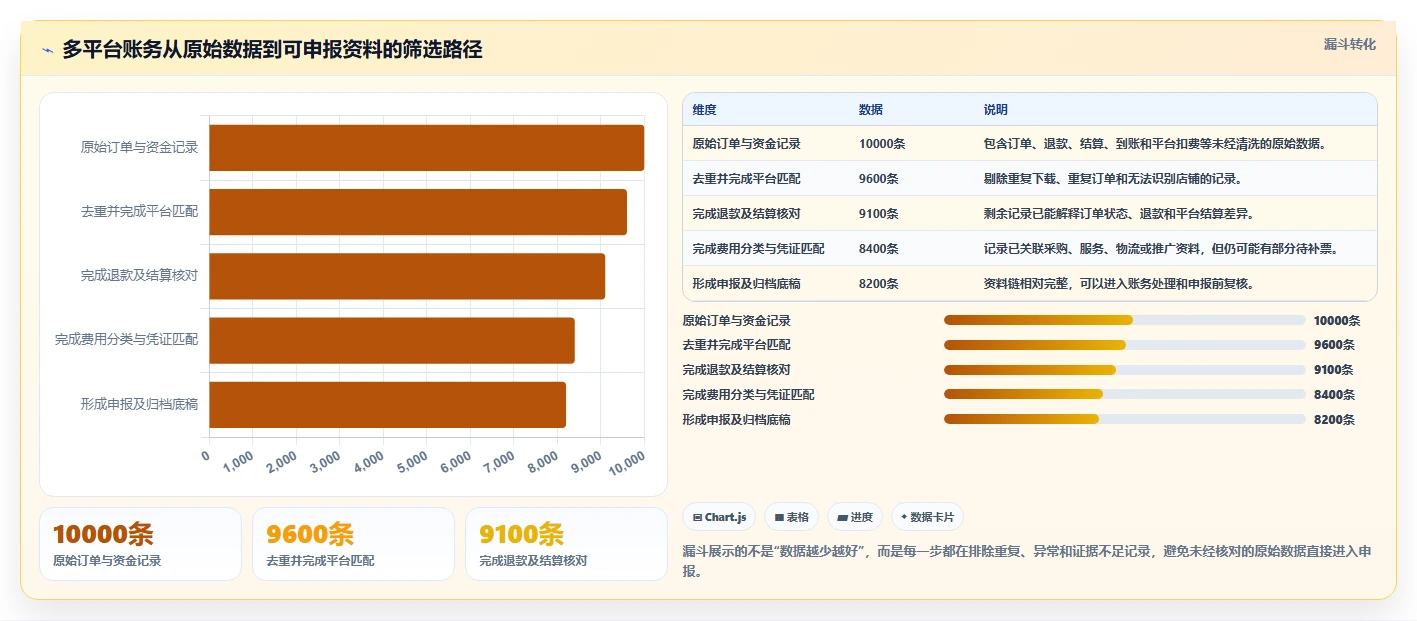This screenshot has width=1417, height=621.
Task: Click the description starting 剔除重复下载
Action: 1112,179
